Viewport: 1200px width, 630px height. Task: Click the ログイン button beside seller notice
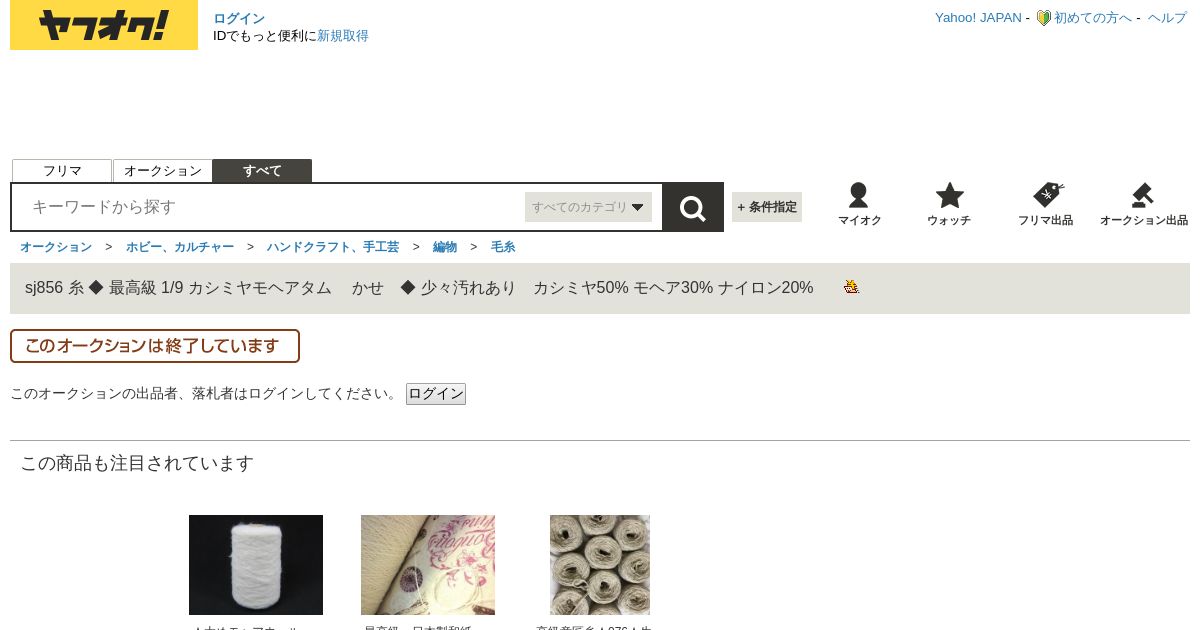tap(436, 394)
